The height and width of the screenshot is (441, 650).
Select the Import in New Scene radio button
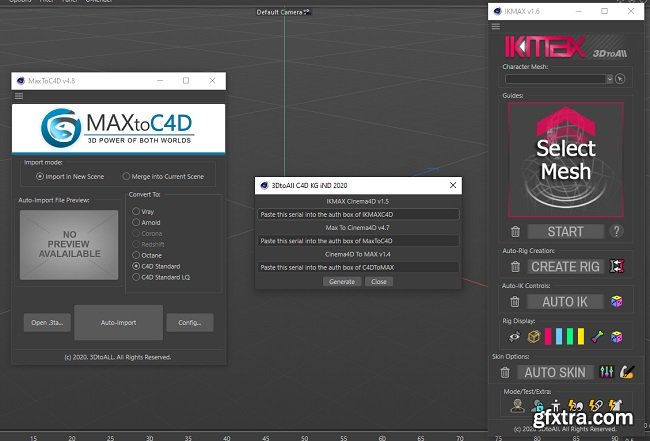pos(40,176)
